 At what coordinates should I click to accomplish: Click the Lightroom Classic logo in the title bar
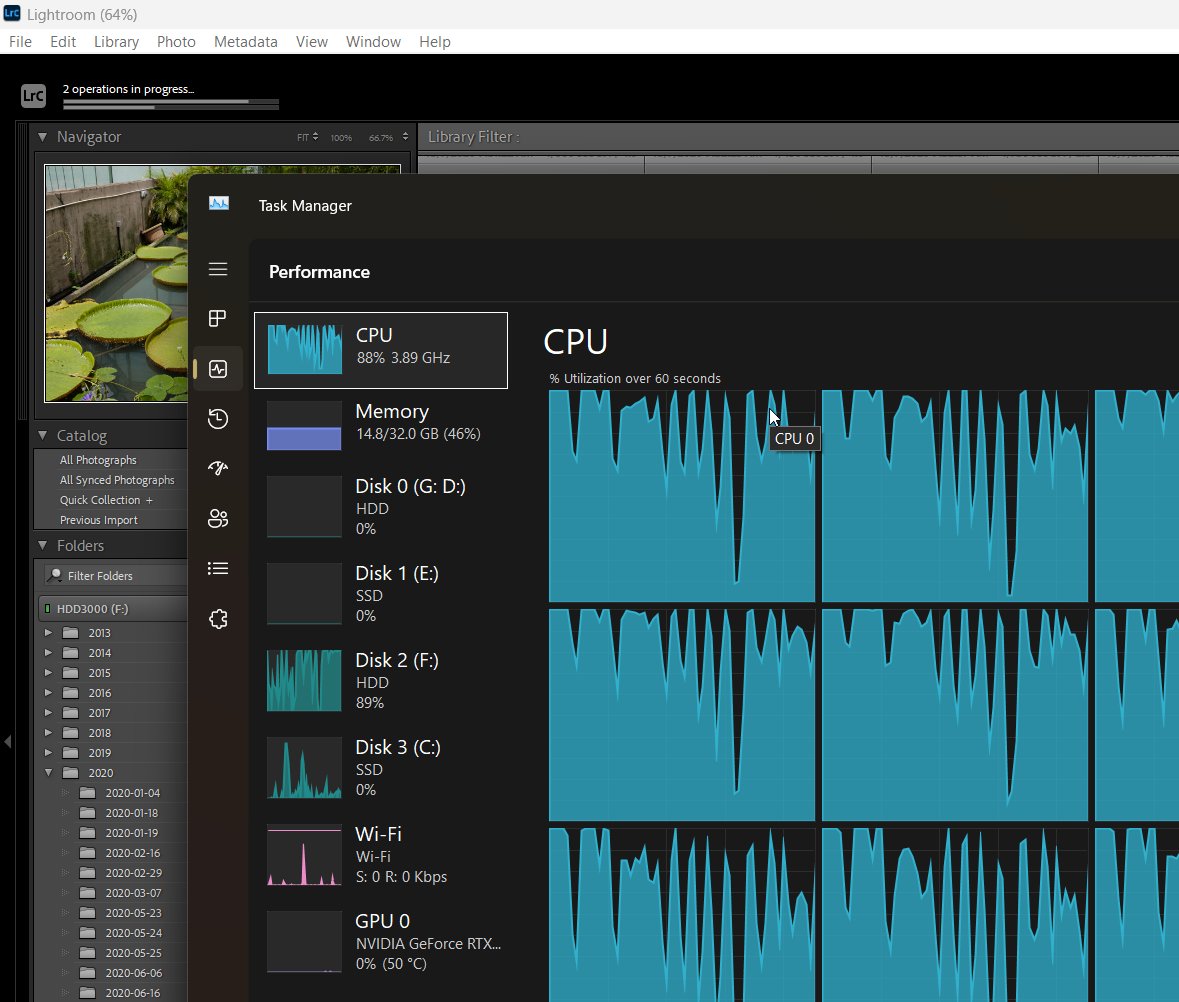10,14
